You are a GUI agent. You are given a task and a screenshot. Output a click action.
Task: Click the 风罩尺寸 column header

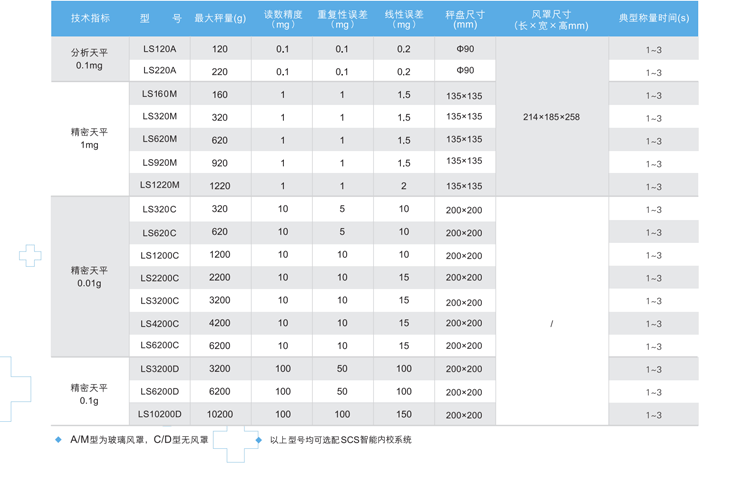pyautogui.click(x=551, y=19)
